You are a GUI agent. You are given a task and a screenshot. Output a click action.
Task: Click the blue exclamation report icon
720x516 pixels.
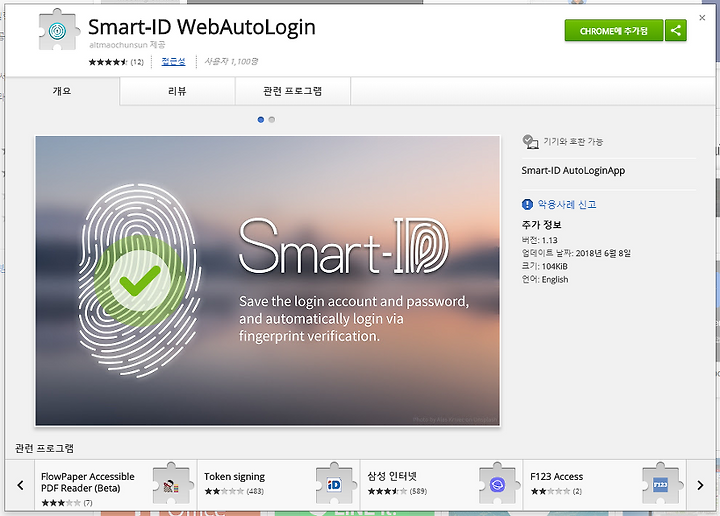527,204
